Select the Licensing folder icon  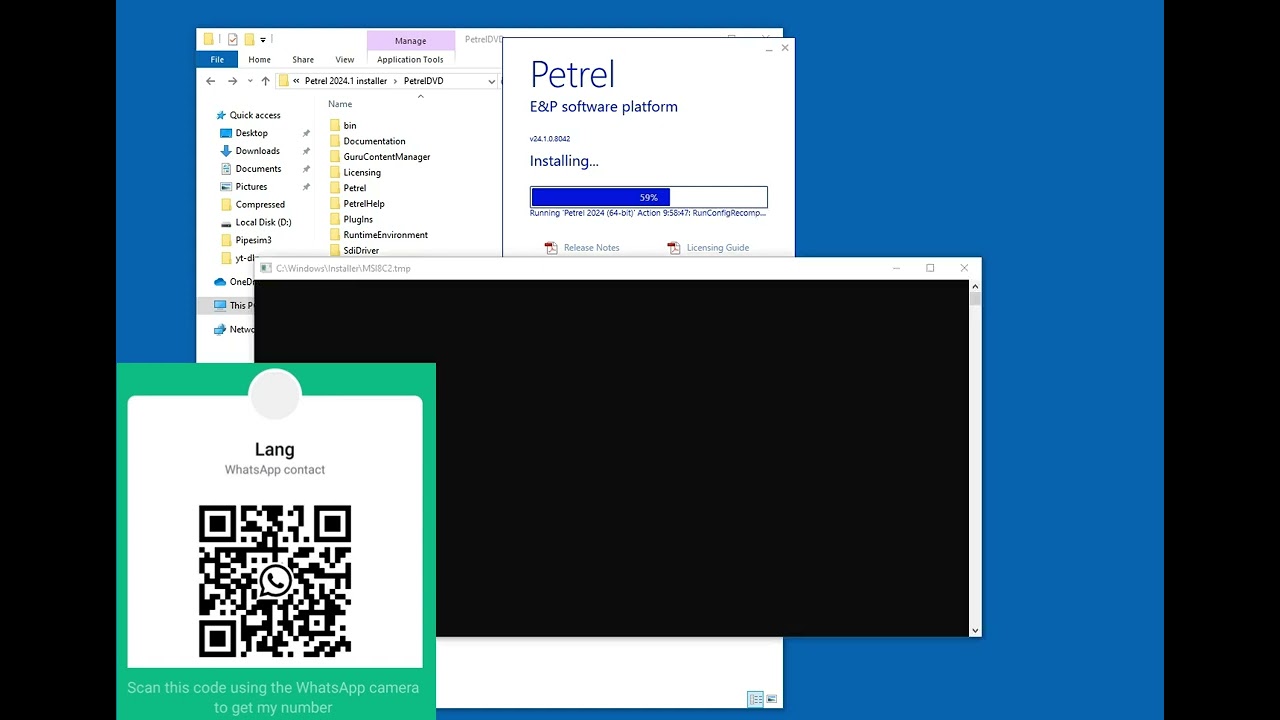click(335, 172)
